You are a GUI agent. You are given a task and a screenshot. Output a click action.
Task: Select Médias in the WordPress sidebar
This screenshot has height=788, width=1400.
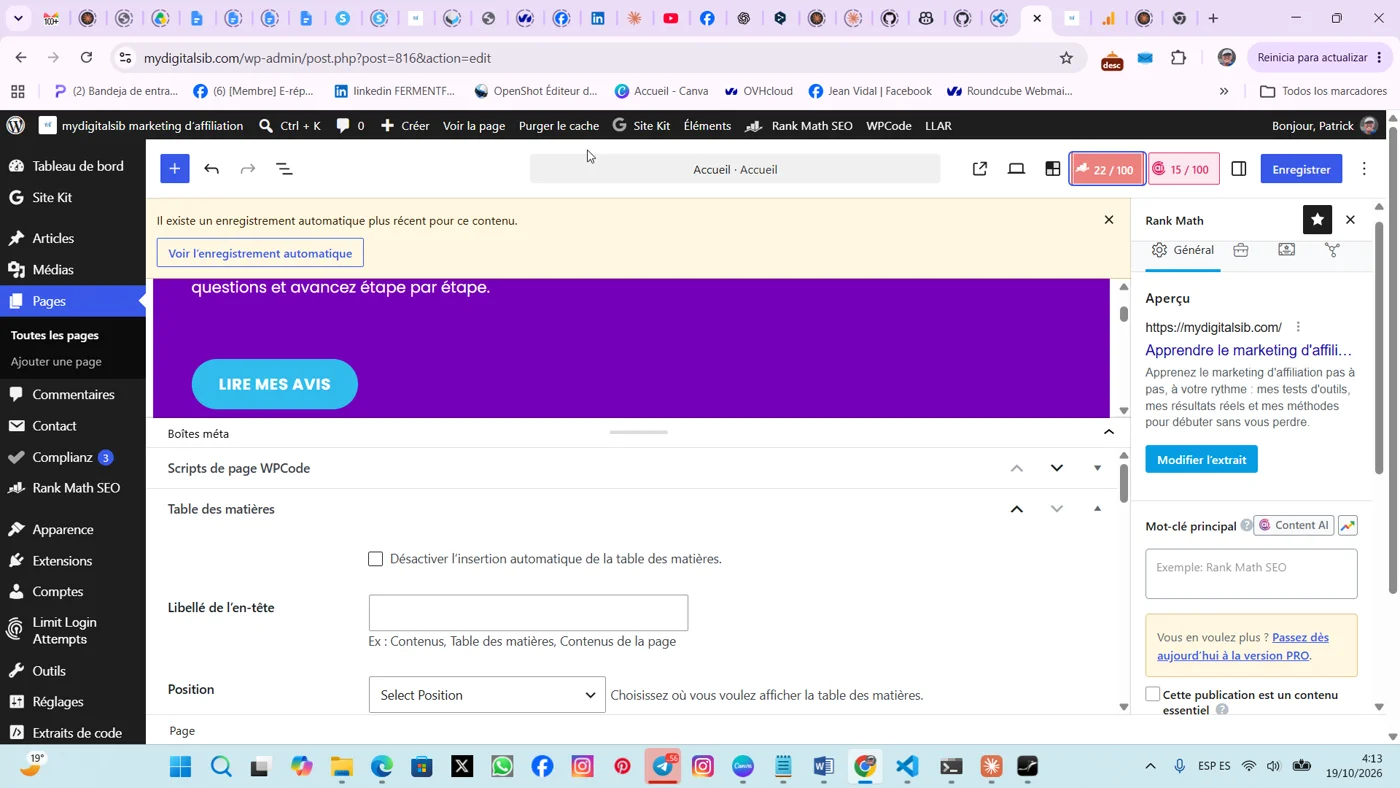pyautogui.click(x=53, y=269)
